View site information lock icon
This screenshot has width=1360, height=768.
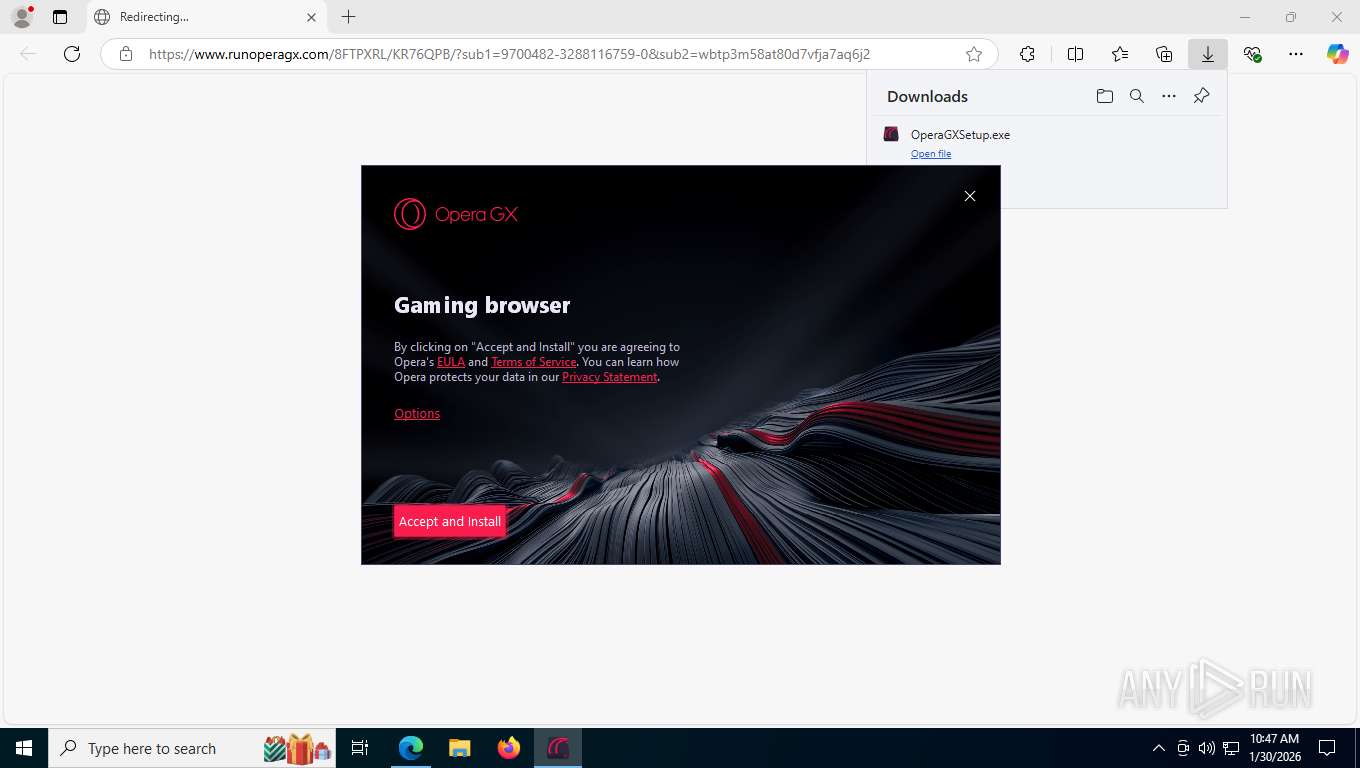[125, 54]
